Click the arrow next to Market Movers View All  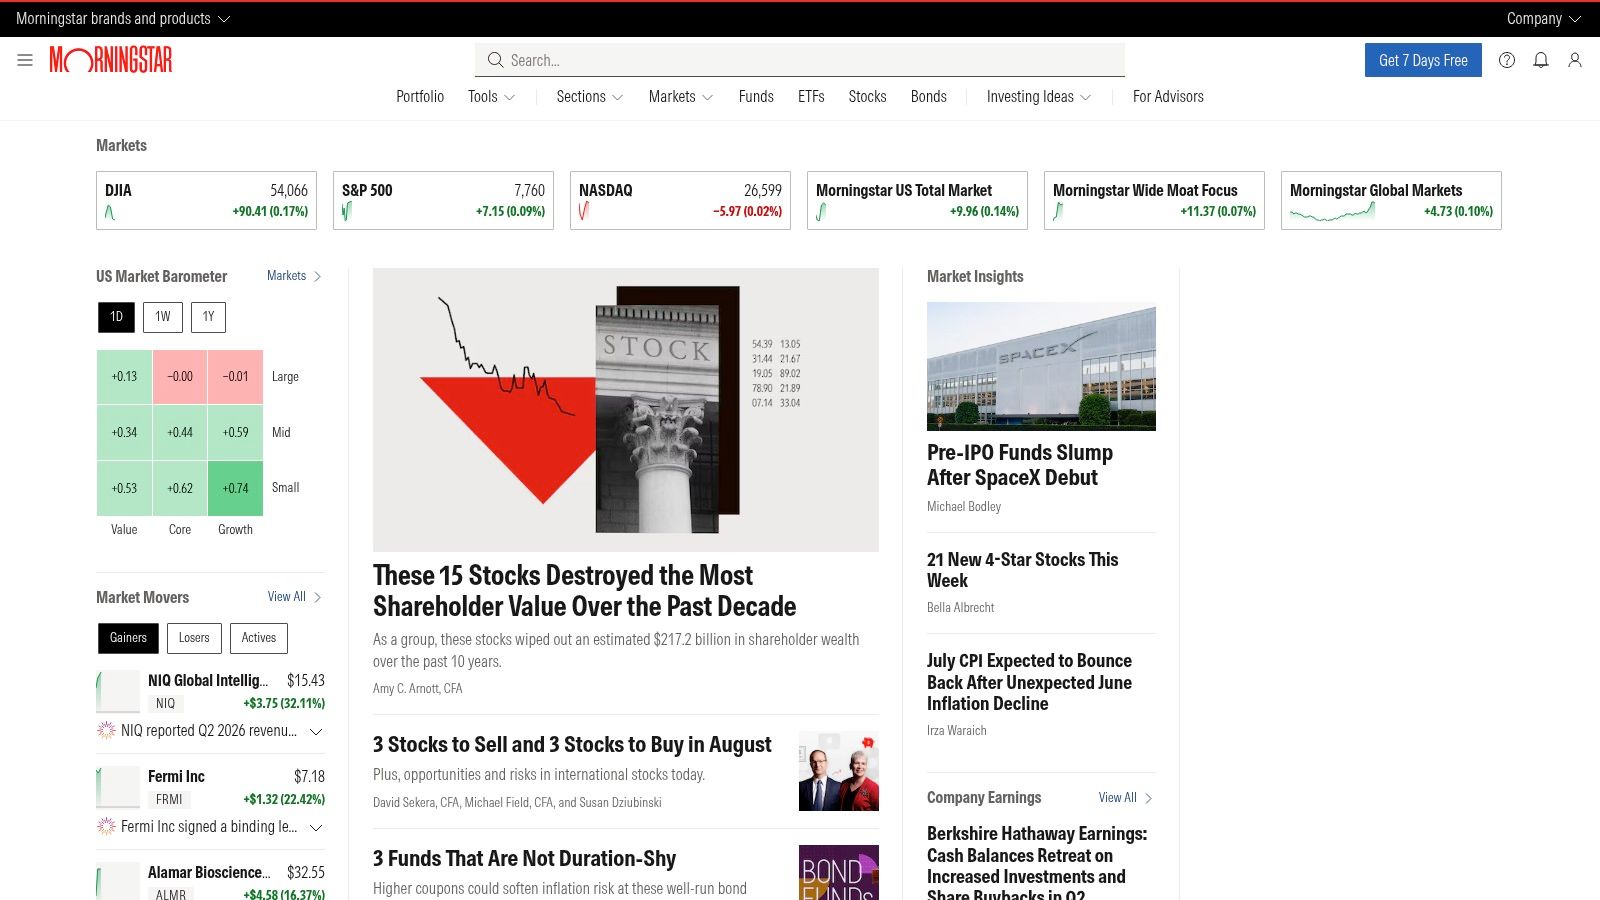pyautogui.click(x=318, y=597)
